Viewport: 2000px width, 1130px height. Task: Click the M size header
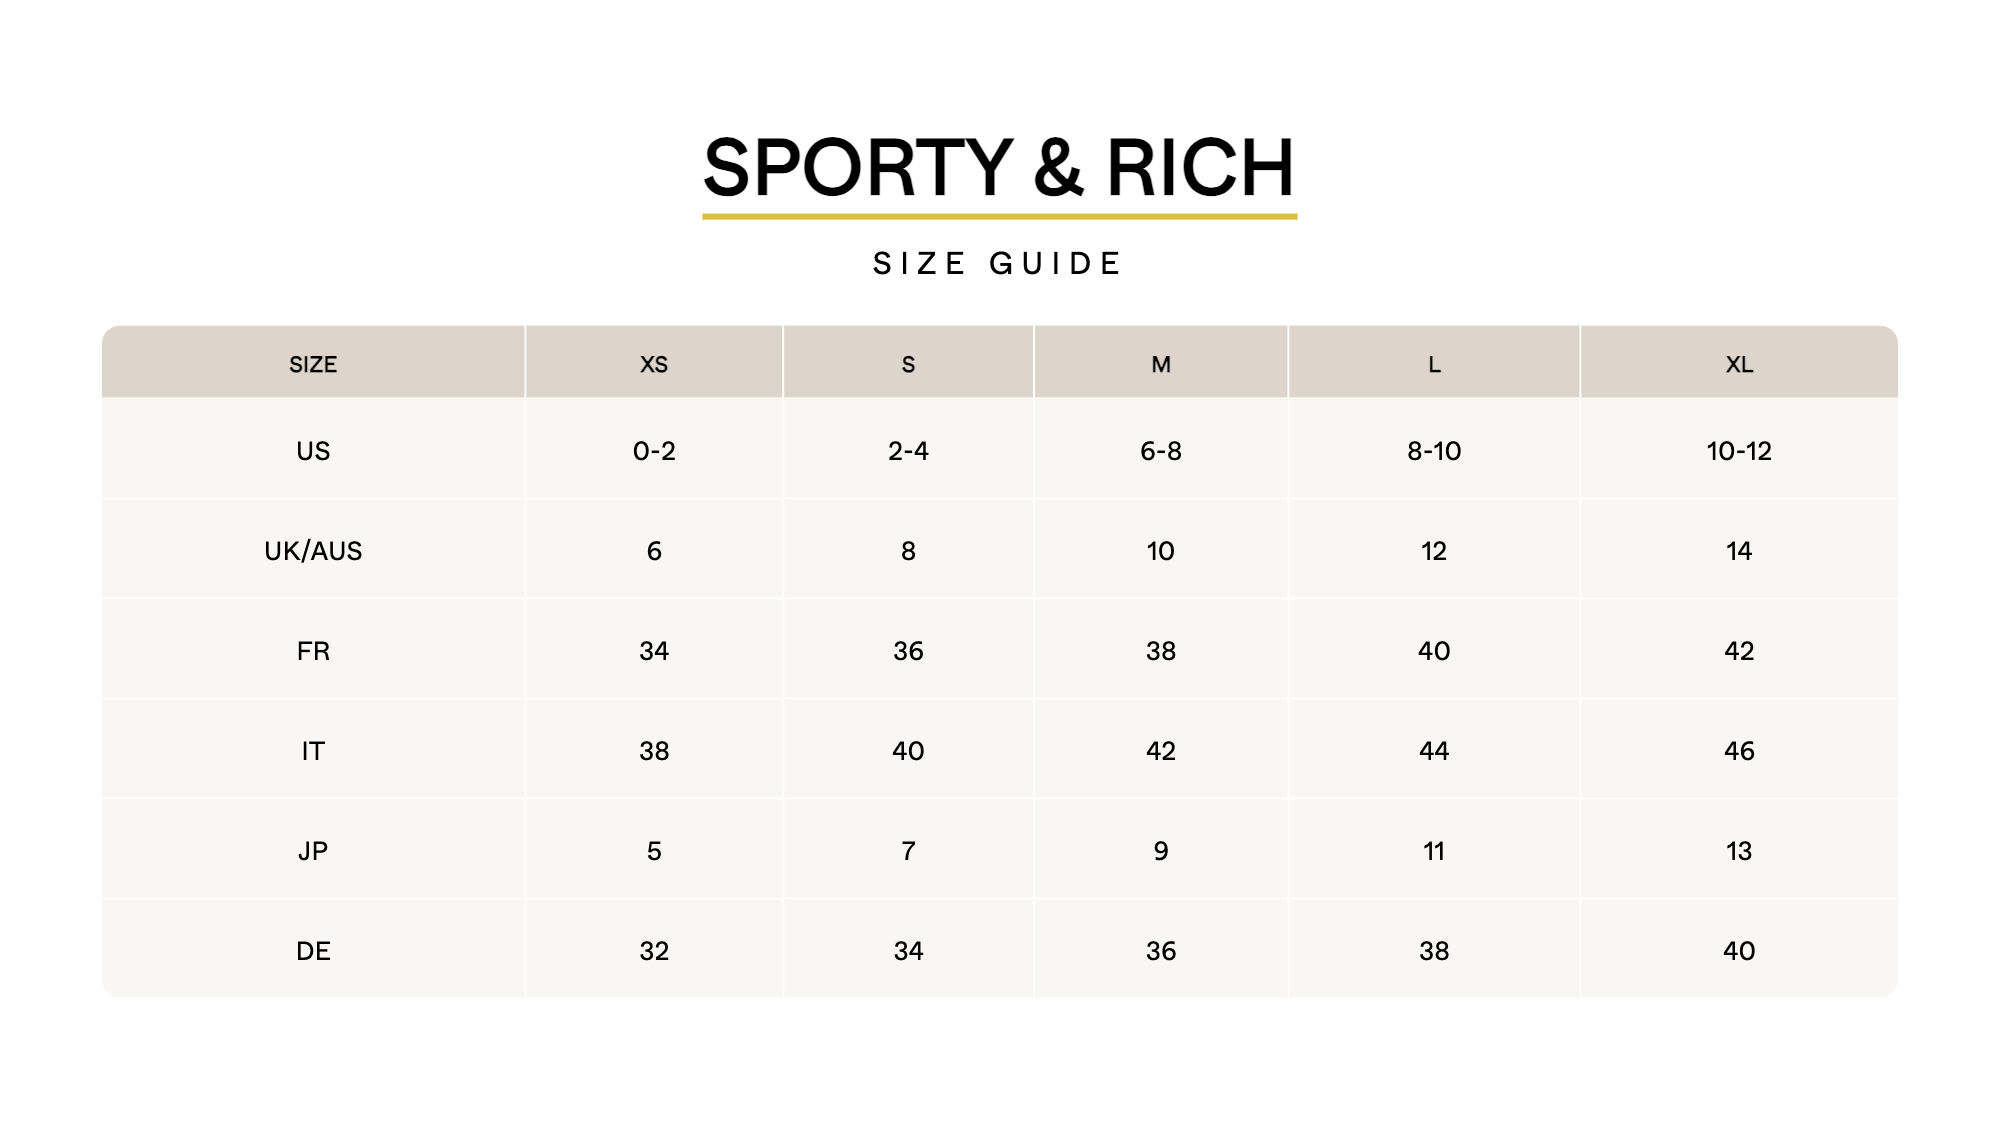[1161, 364]
